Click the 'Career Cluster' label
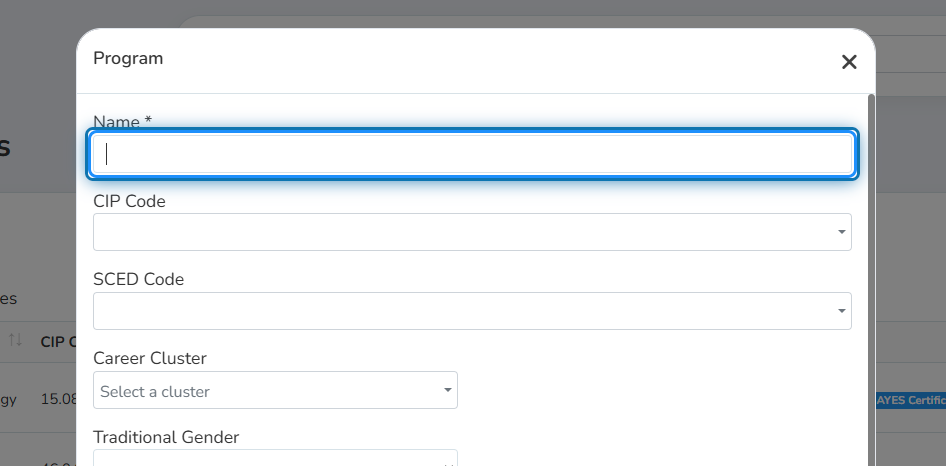Viewport: 946px width, 466px height. click(150, 358)
